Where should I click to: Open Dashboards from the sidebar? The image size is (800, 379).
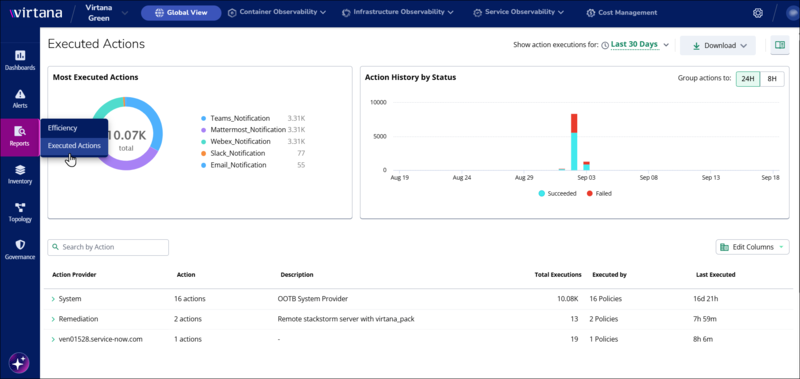pyautogui.click(x=20, y=60)
